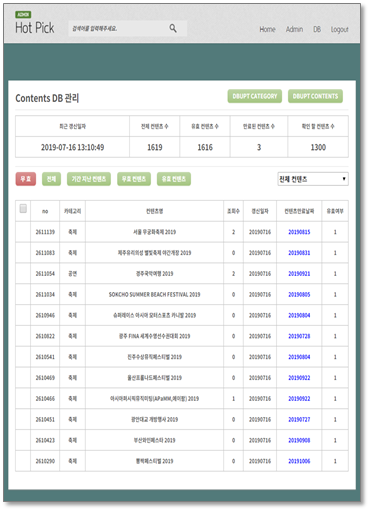The image size is (370, 511).
Task: Click the DBUPT CATEGORY button
Action: [255, 96]
